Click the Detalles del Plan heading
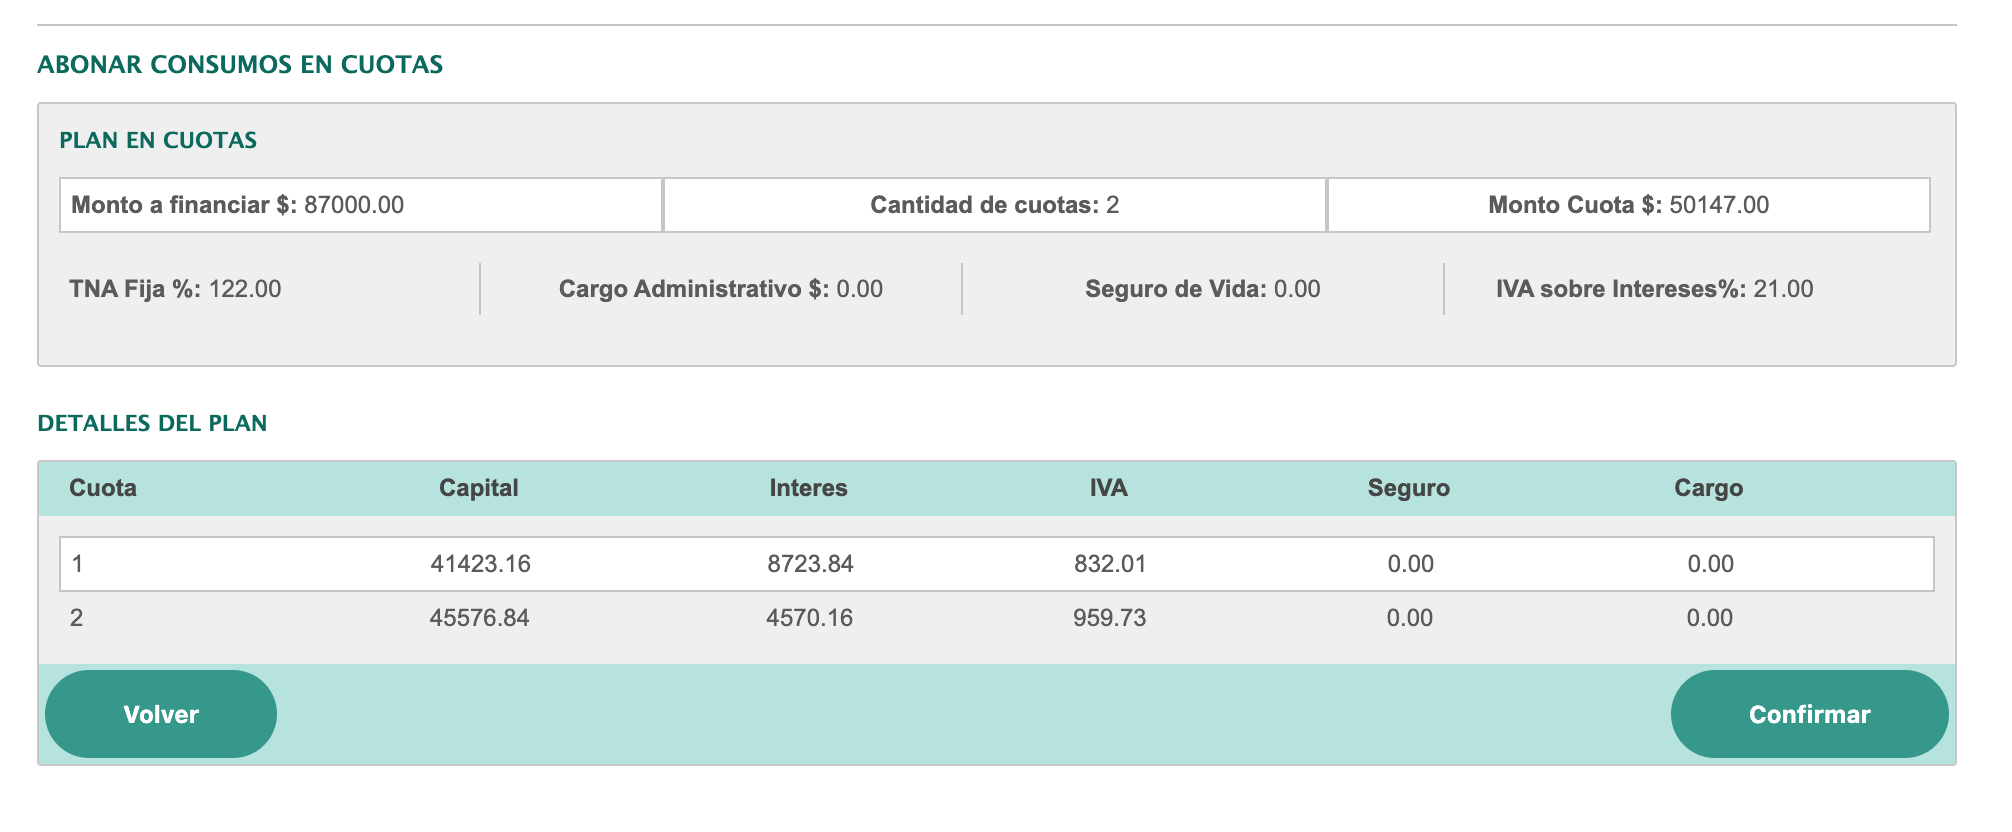Image resolution: width=2012 pixels, height=832 pixels. click(x=152, y=423)
